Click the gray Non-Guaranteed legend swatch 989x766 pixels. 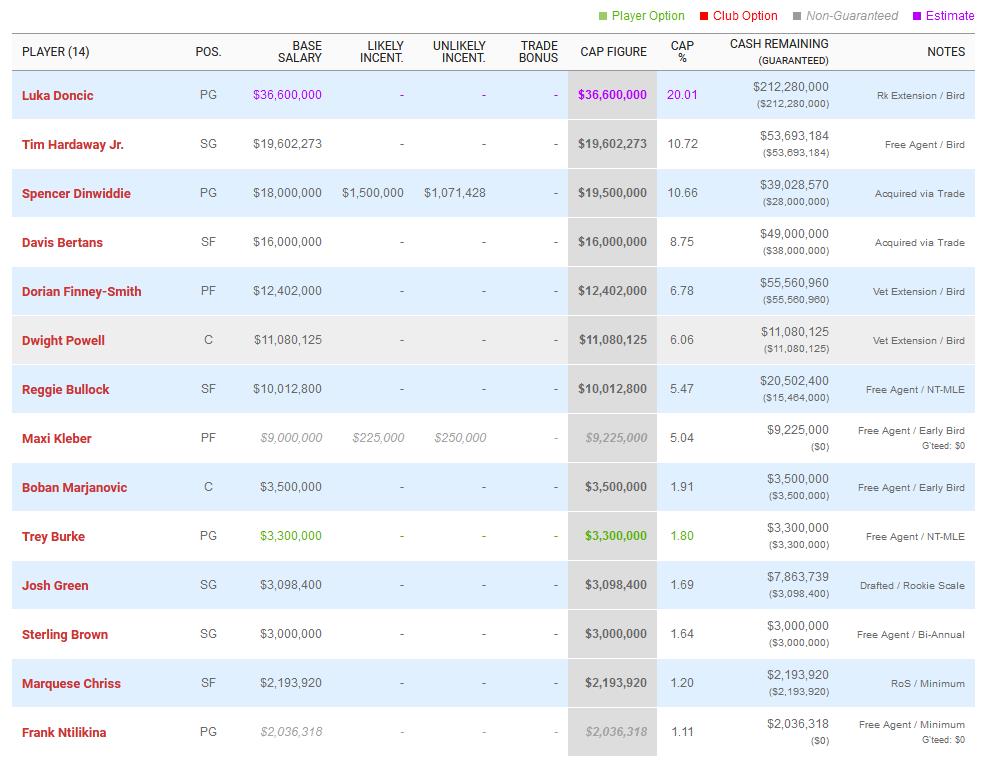(x=797, y=16)
